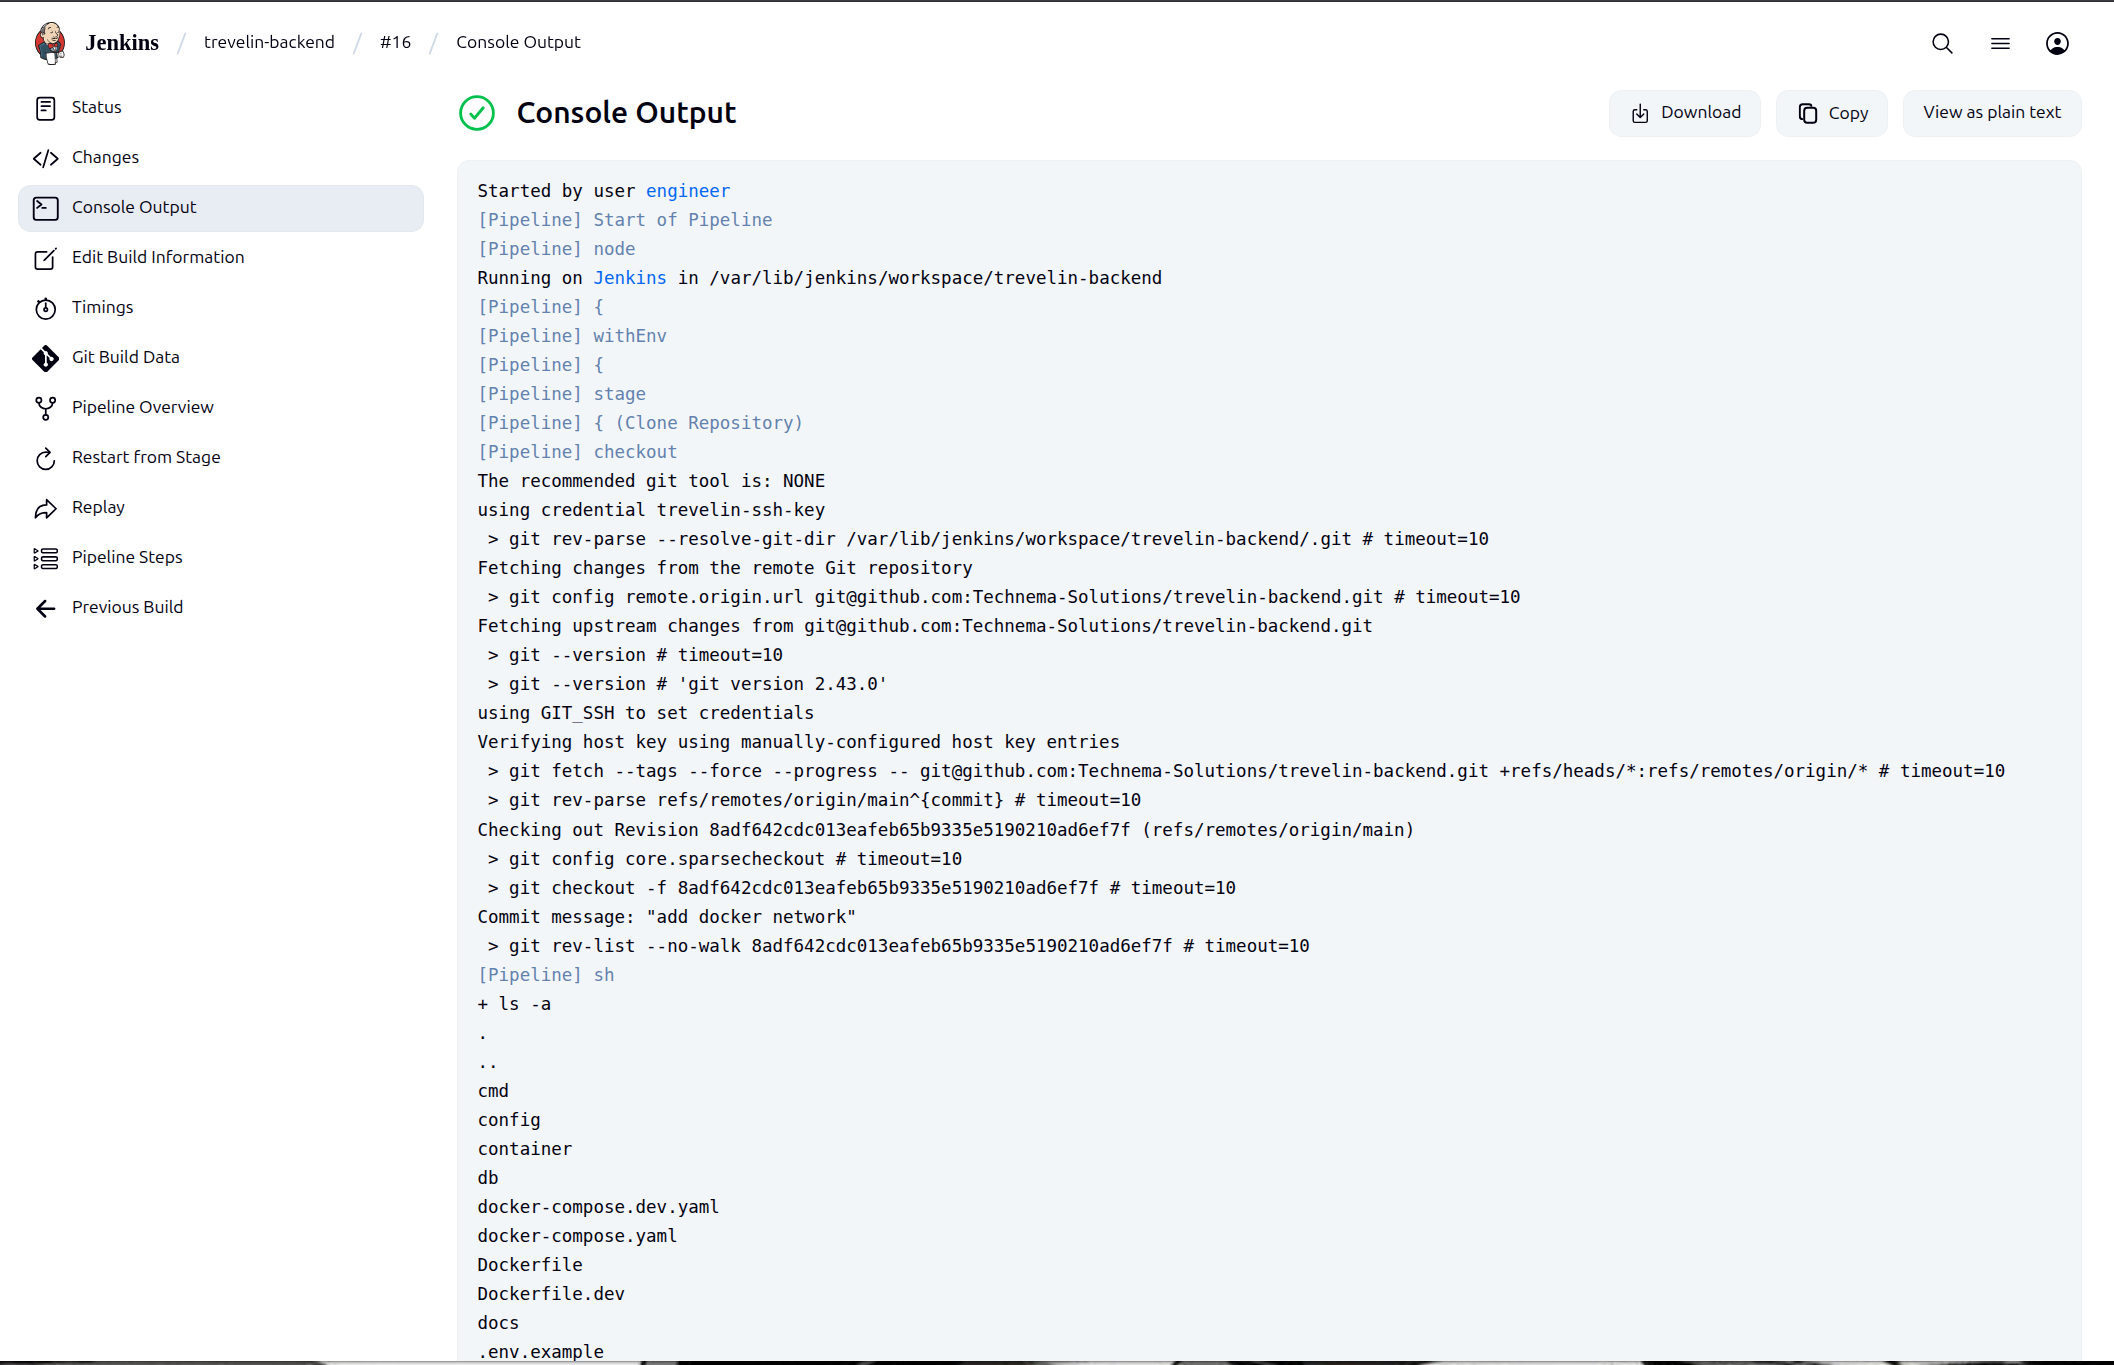The height and width of the screenshot is (1365, 2114).
Task: Restart the pipeline from a stage
Action: coord(146,457)
